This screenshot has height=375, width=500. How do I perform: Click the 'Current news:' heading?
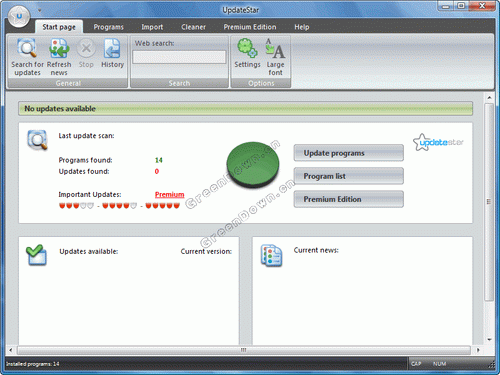(316, 250)
